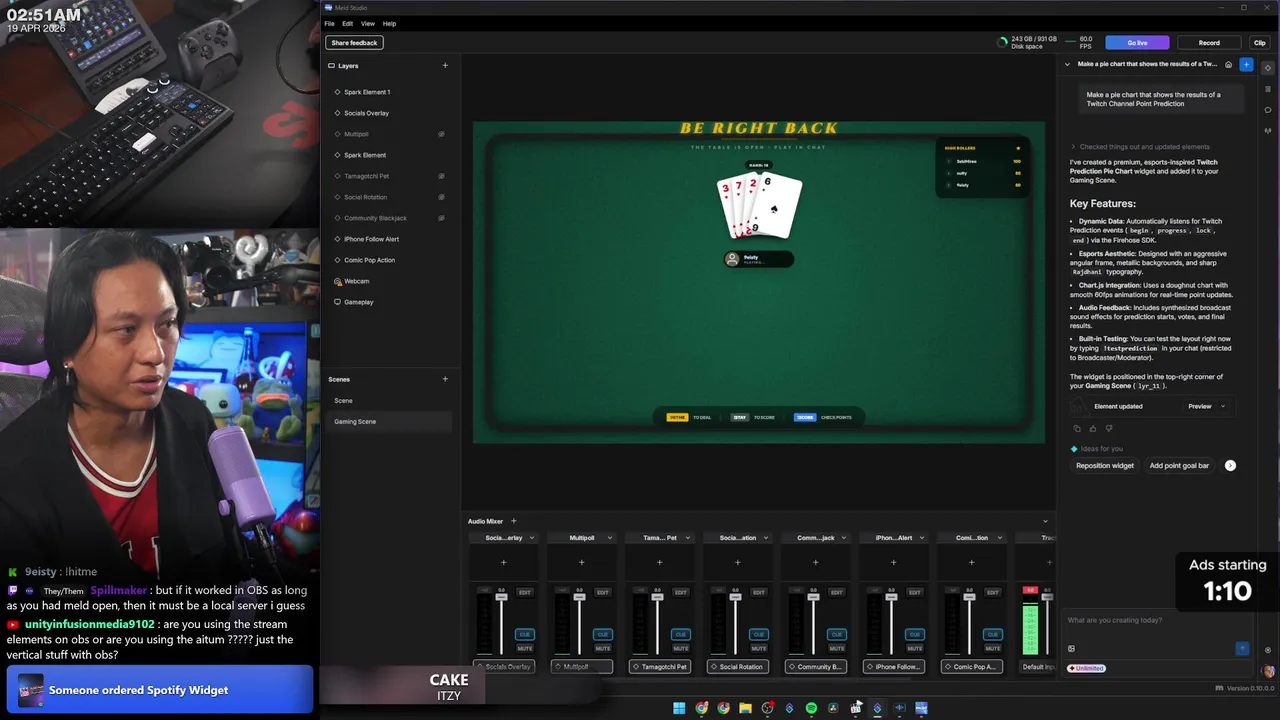Screen dimensions: 1280x720
Task: Open the diamond Spark icon in the right sidebar
Action: pos(1268,68)
